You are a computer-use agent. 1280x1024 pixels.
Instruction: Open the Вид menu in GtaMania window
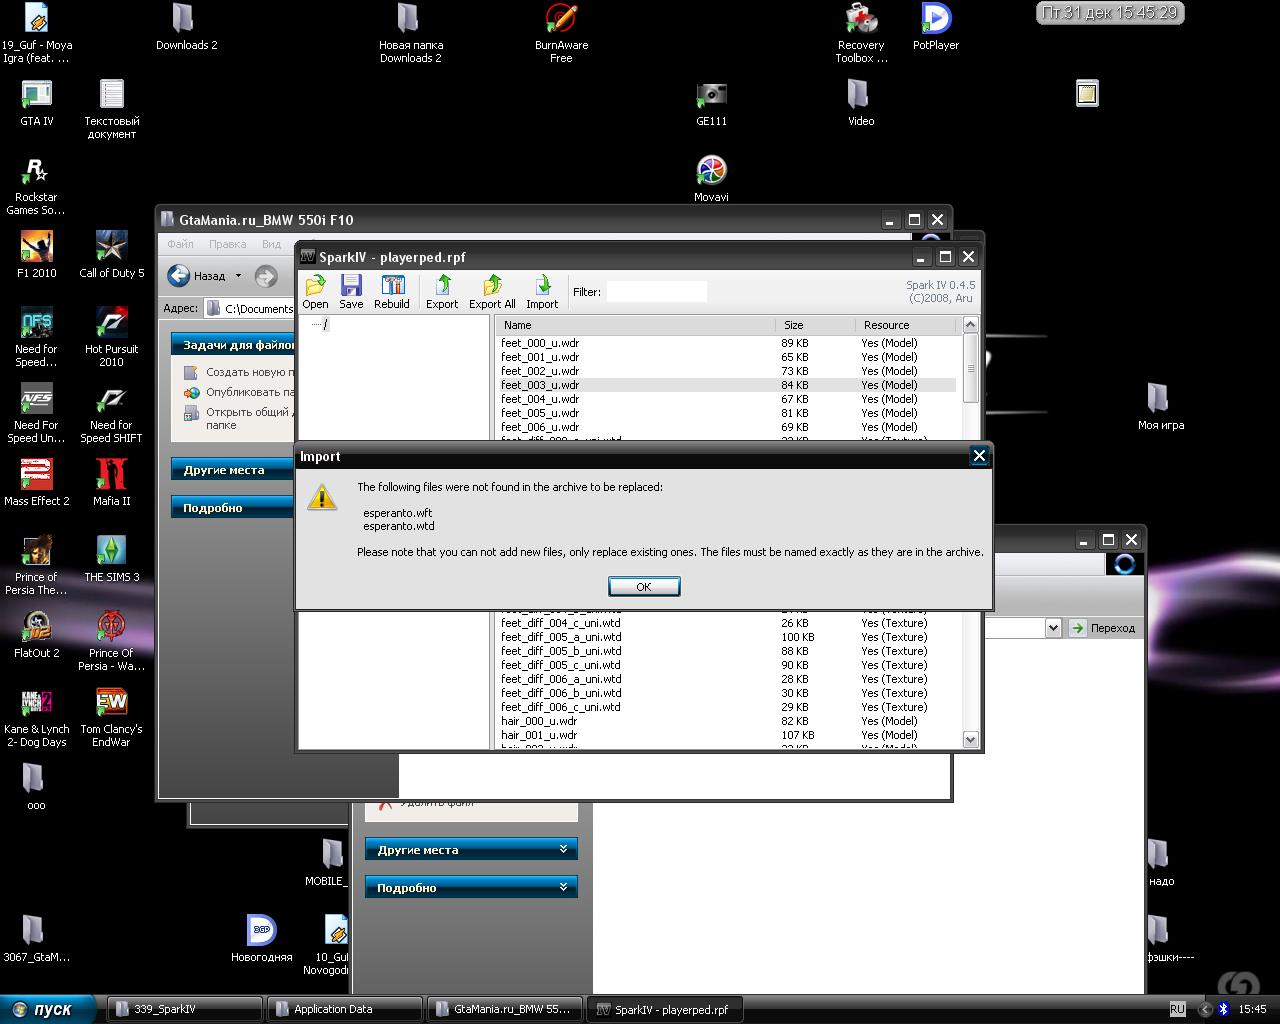pos(271,244)
